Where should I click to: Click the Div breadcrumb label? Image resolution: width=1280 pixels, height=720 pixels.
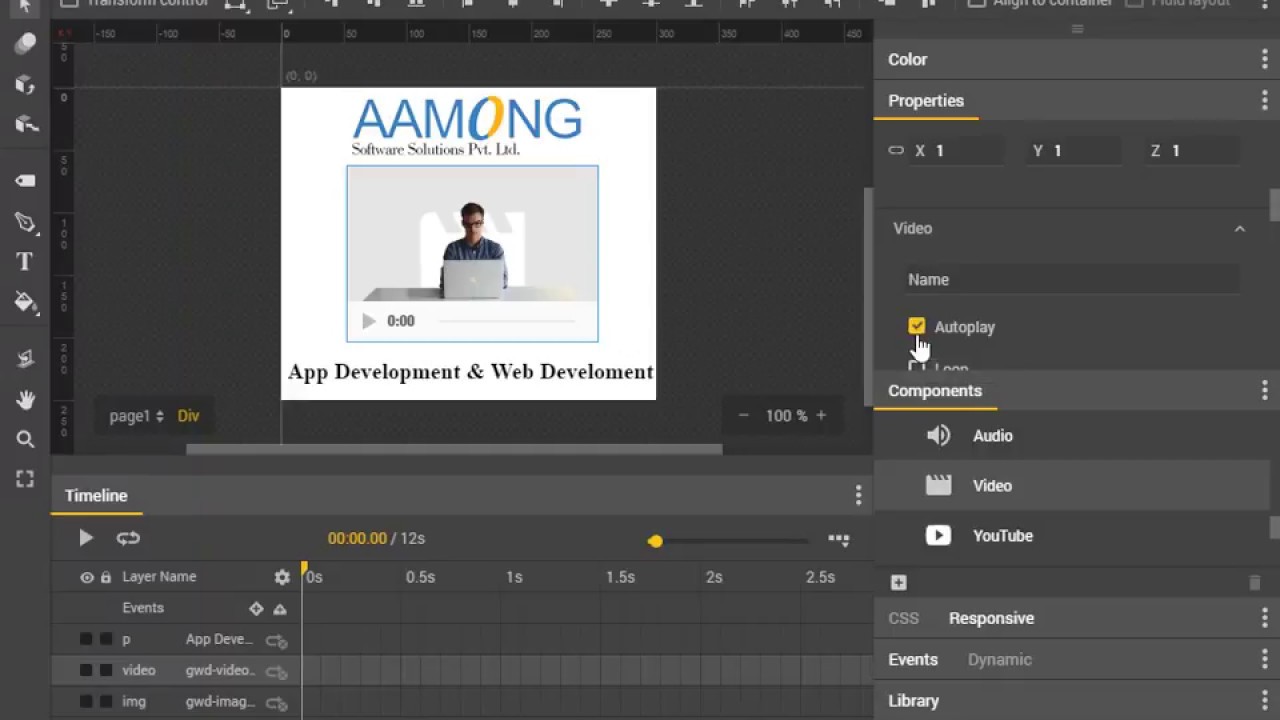coord(188,416)
